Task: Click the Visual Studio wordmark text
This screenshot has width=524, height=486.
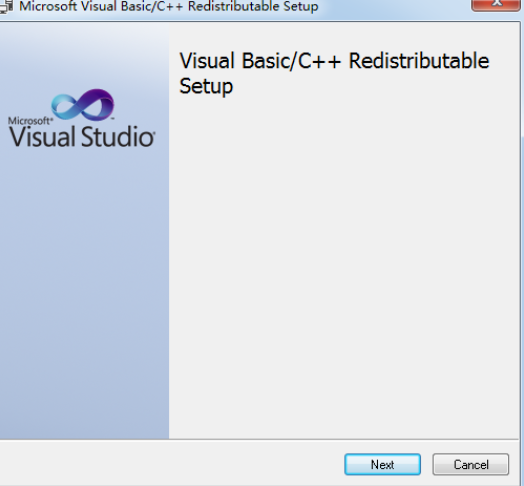Action: [82, 137]
